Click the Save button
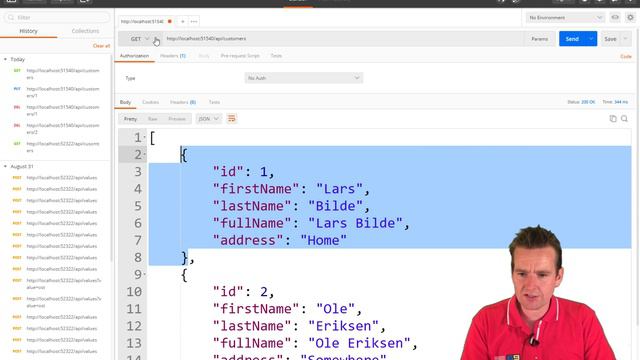 click(611, 39)
